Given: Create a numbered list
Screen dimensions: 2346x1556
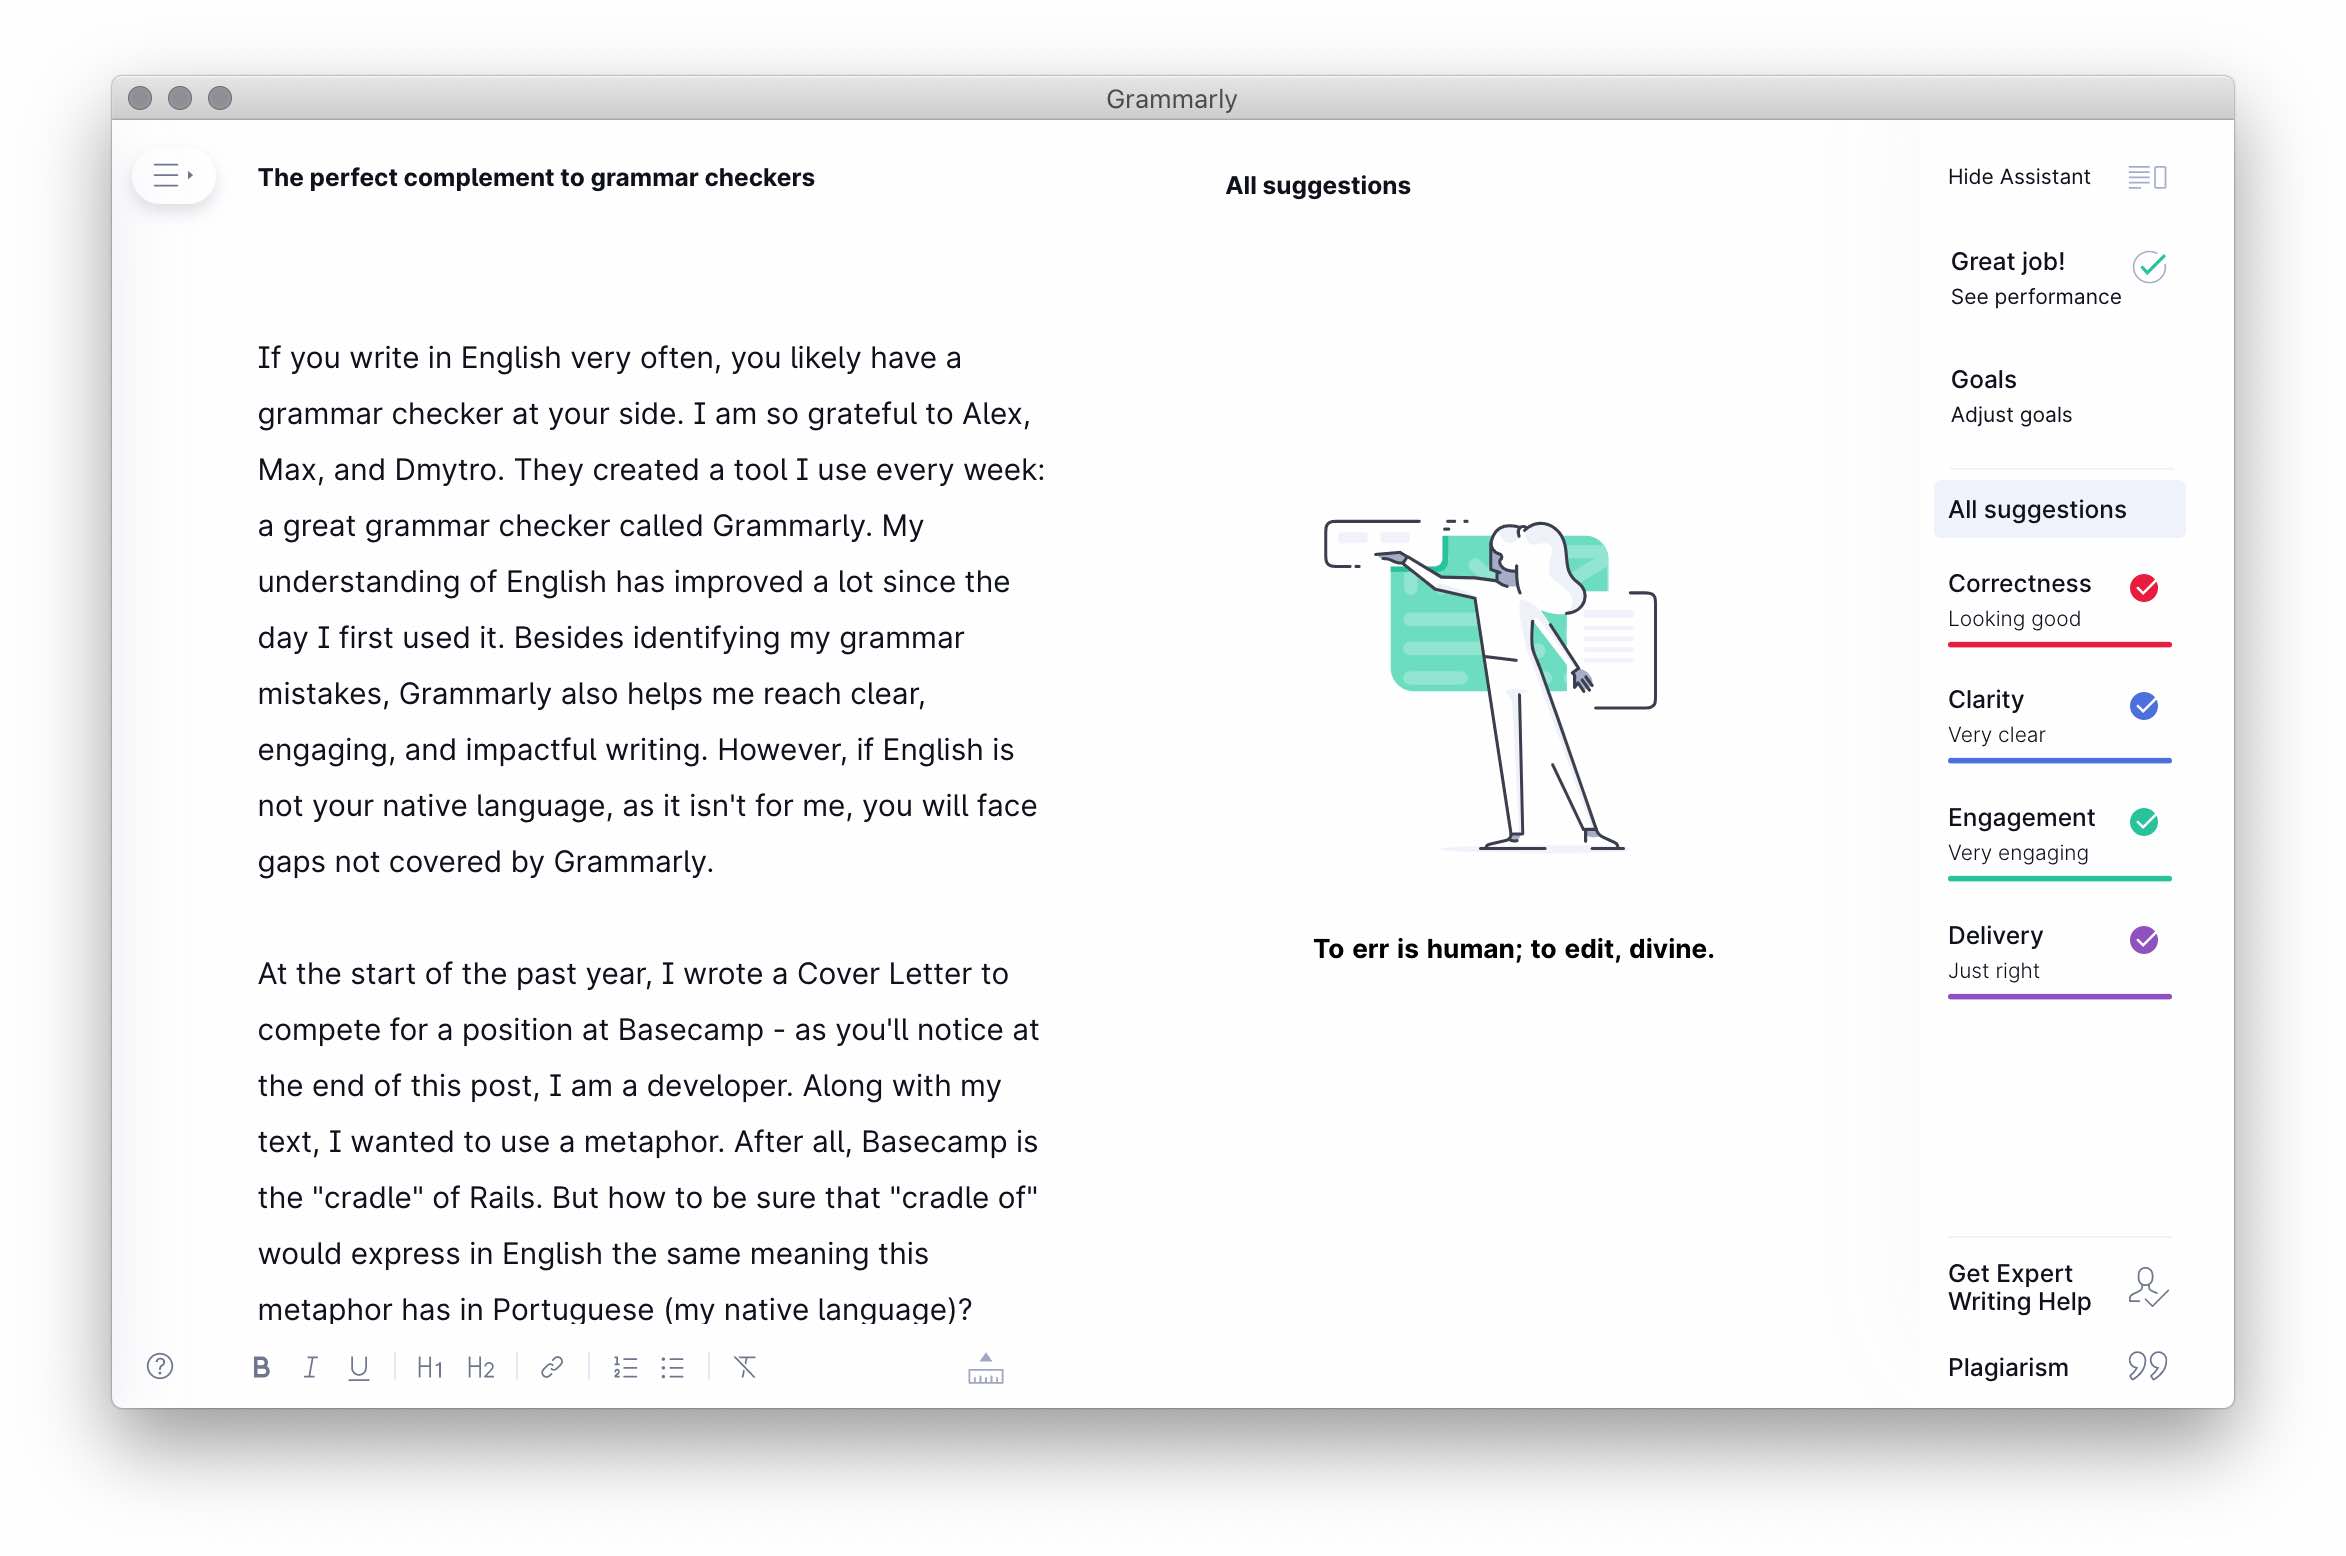Looking at the screenshot, I should (x=625, y=1367).
